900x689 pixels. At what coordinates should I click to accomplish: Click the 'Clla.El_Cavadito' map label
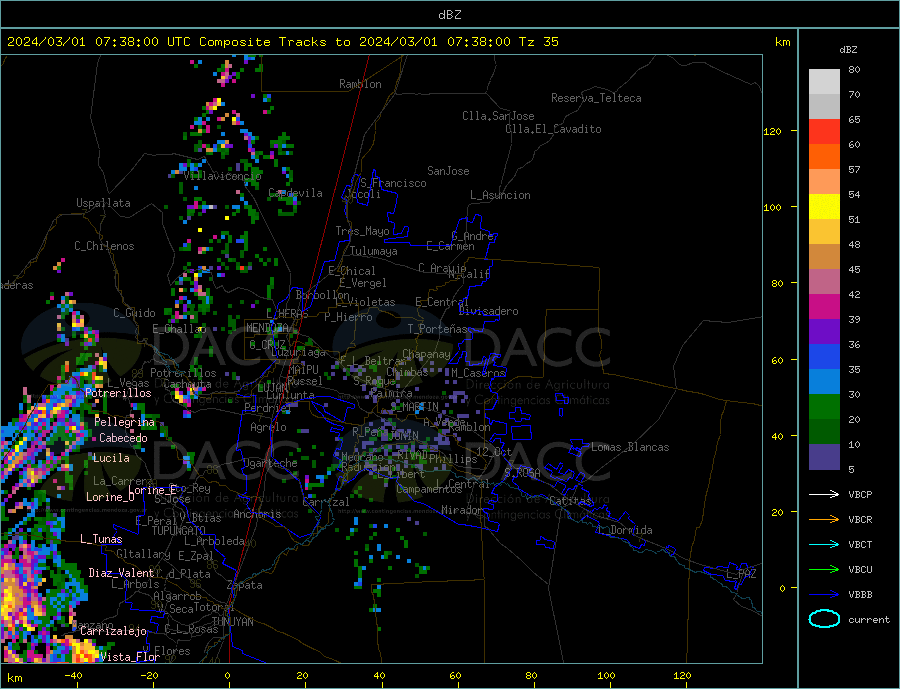point(553,129)
